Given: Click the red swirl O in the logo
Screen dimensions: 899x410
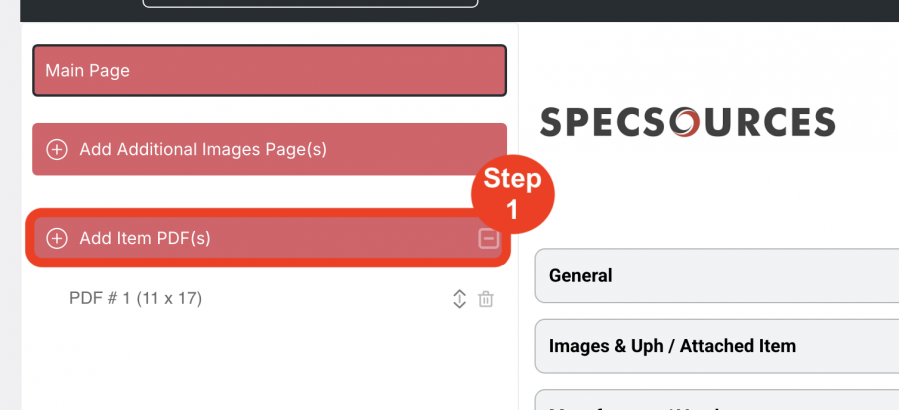Looking at the screenshot, I should [x=685, y=123].
